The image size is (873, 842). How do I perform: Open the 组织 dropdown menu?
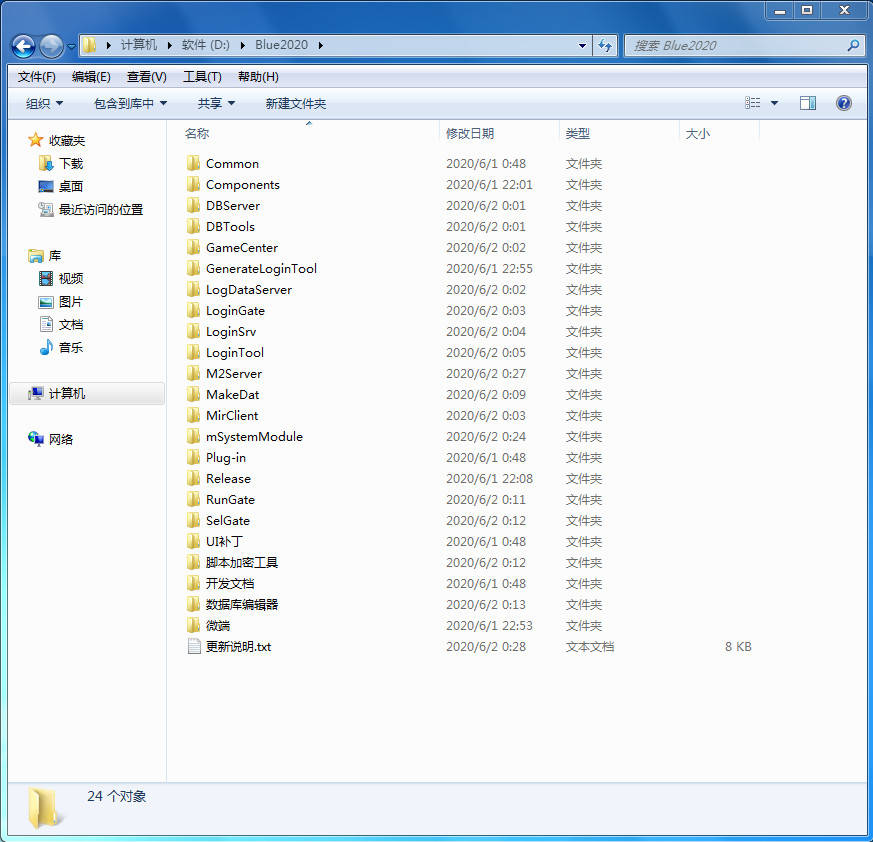pos(44,104)
